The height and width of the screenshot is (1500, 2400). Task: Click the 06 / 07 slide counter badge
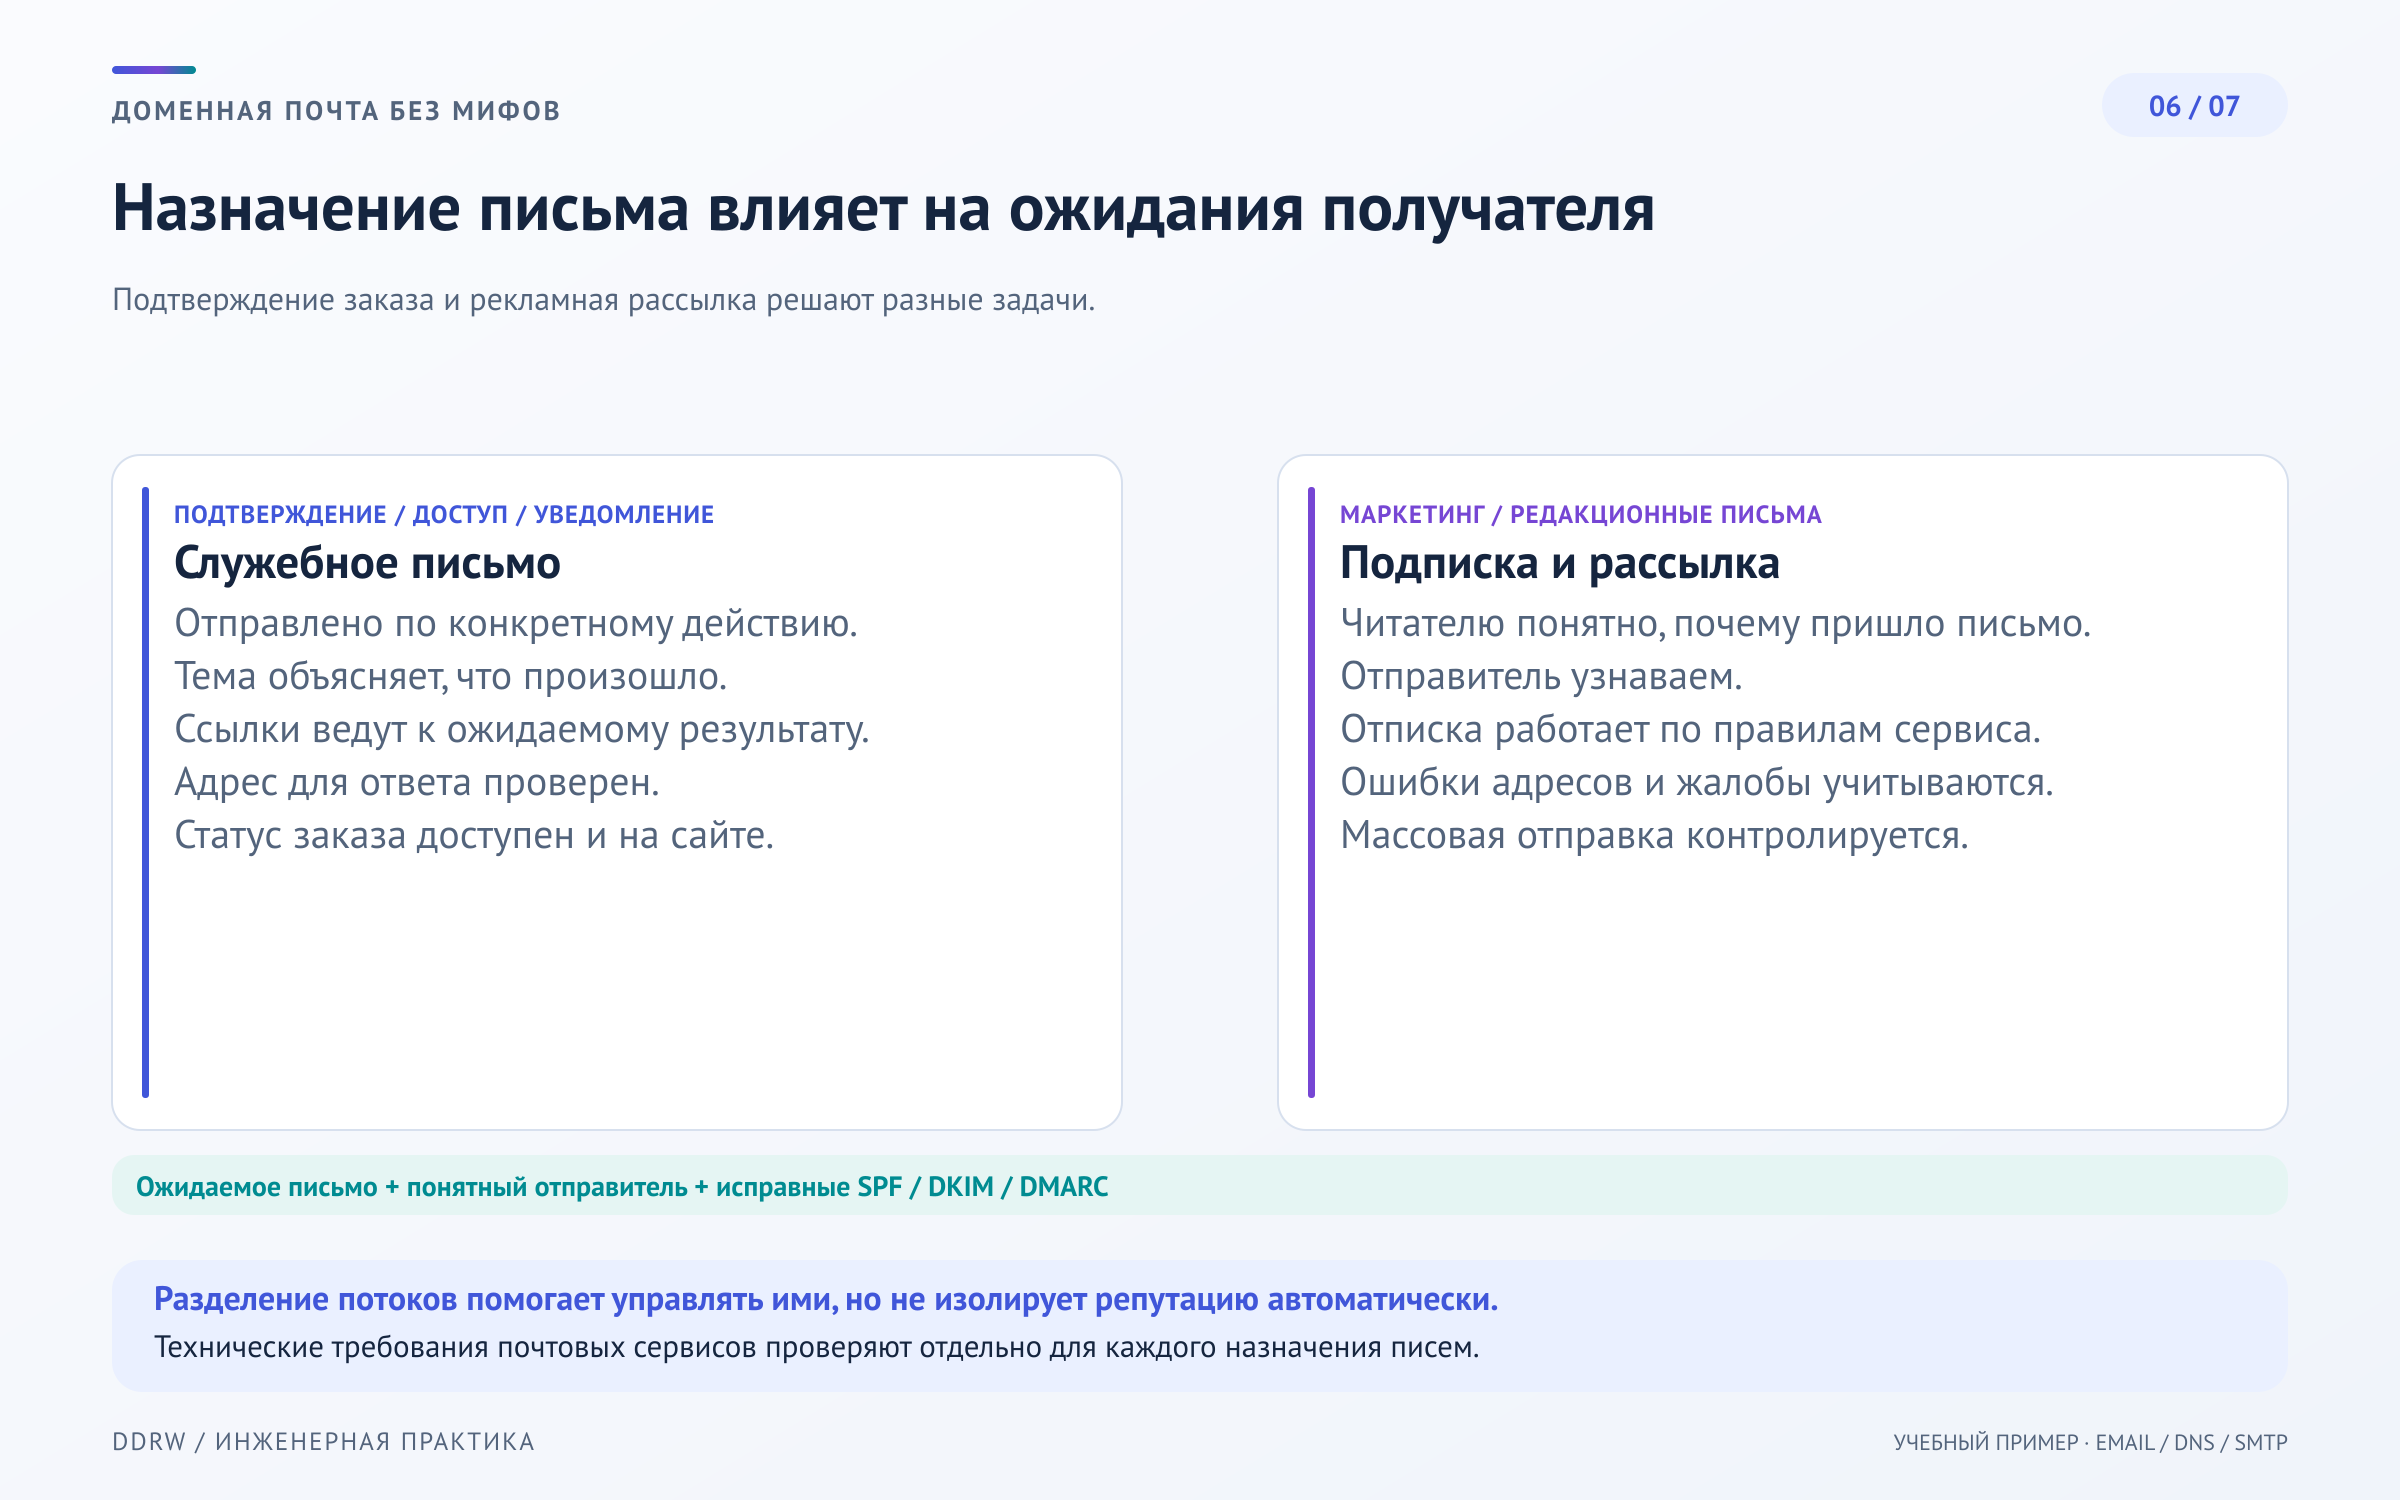2194,106
